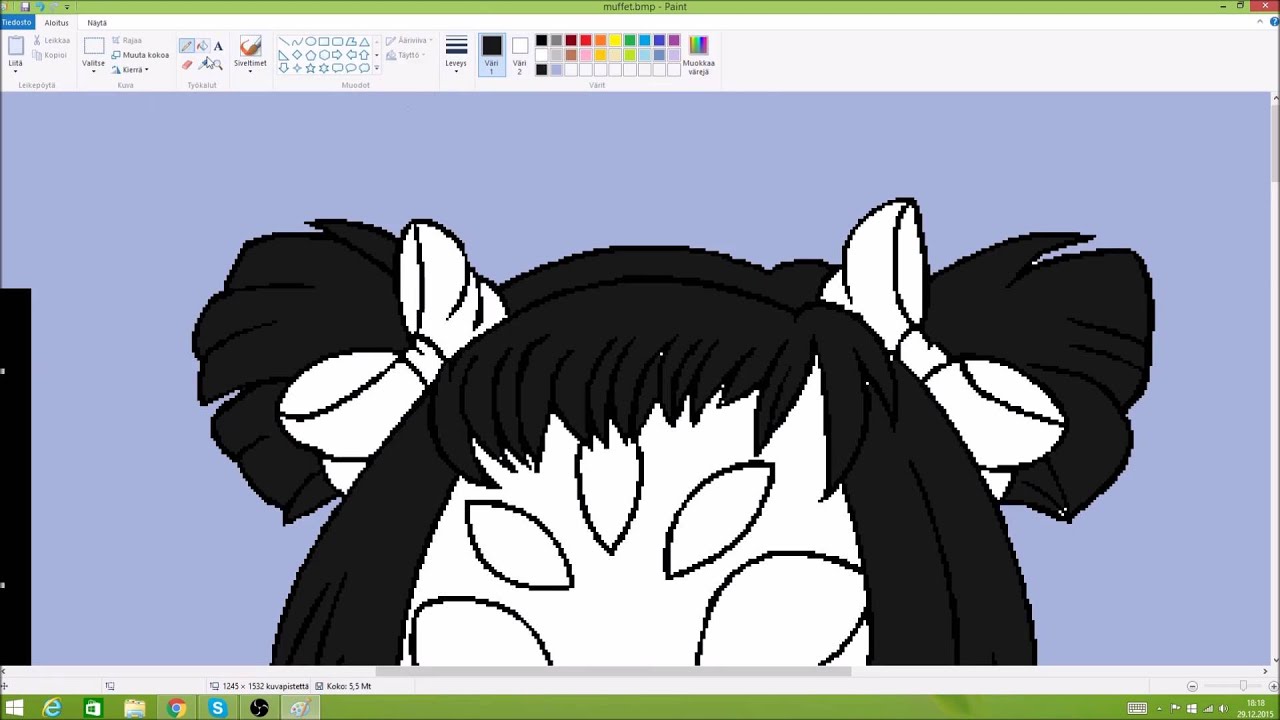Viewport: 1280px width, 720px height.
Task: Select the Text tool
Action: 218,46
